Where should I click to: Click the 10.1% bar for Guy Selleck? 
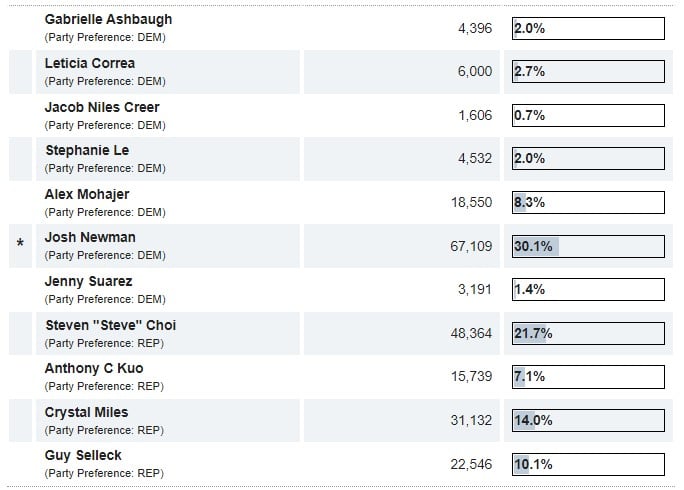point(588,464)
